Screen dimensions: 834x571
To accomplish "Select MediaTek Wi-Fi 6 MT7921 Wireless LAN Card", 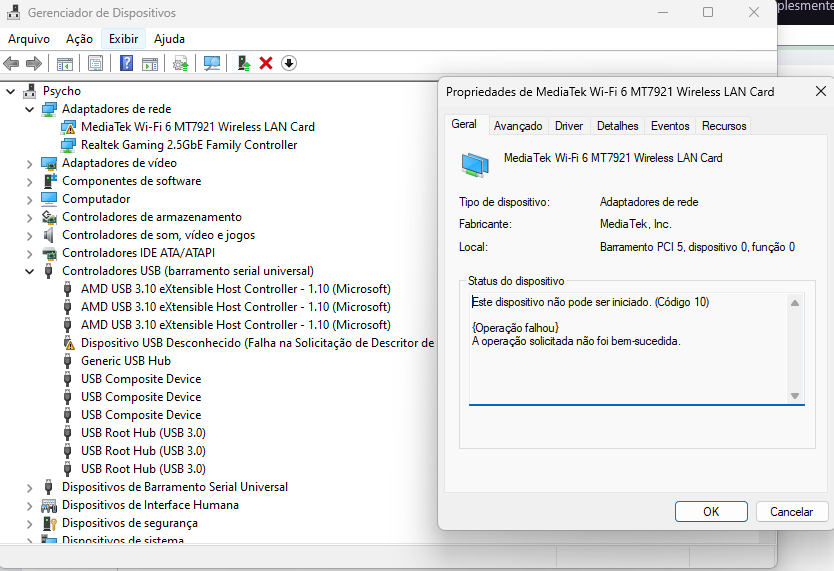I will 198,127.
